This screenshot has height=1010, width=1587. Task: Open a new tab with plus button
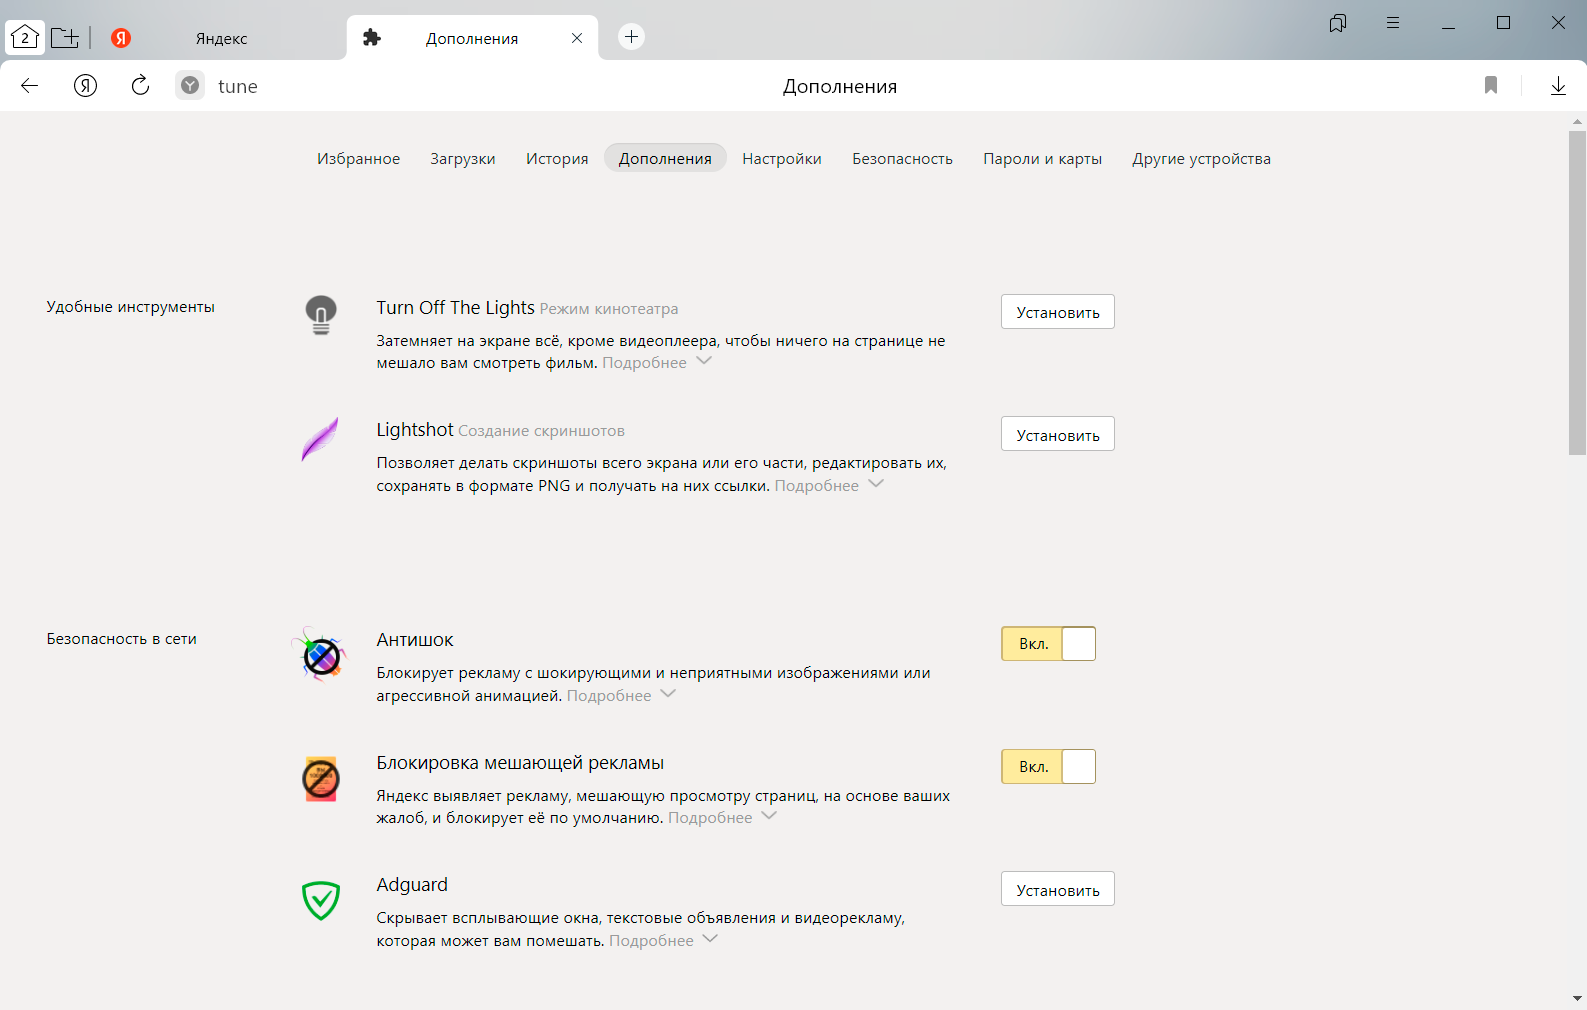631,37
